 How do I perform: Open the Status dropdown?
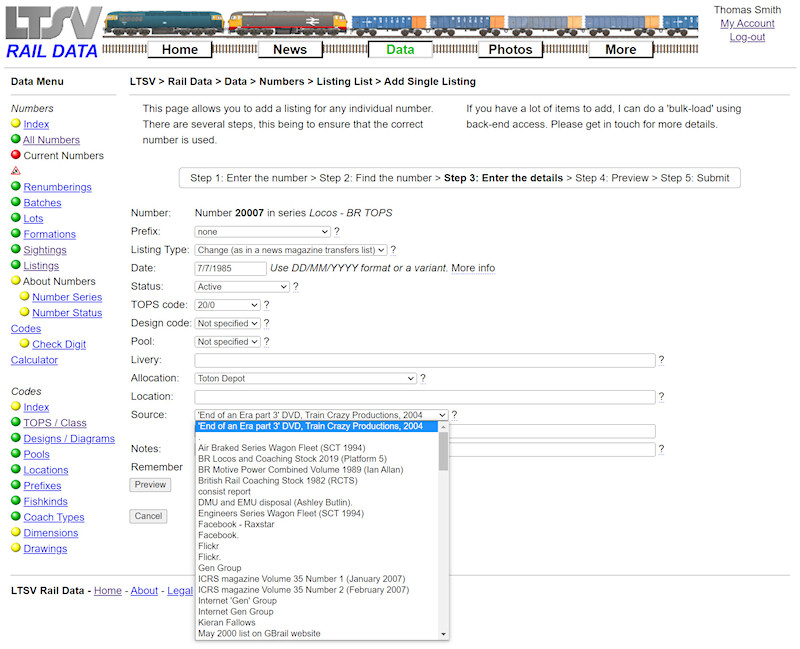(240, 286)
